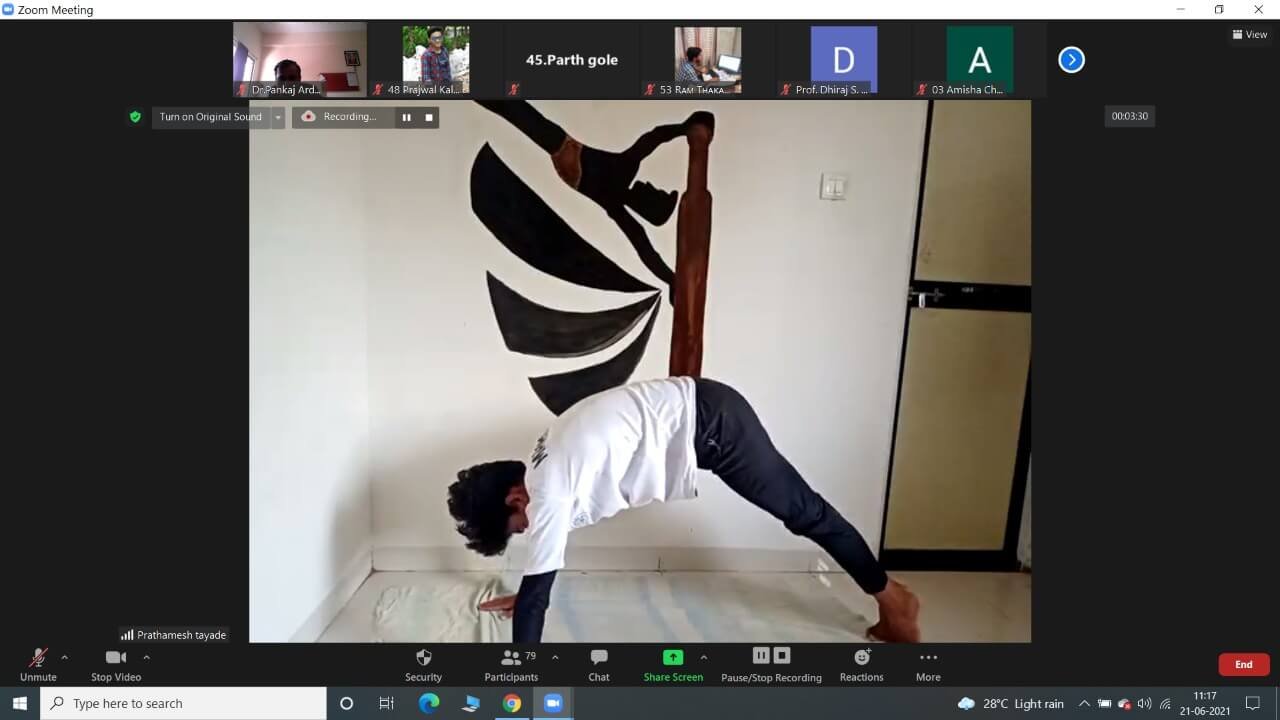Click the Type here to search box
This screenshot has height=720, width=1280.
click(x=183, y=703)
